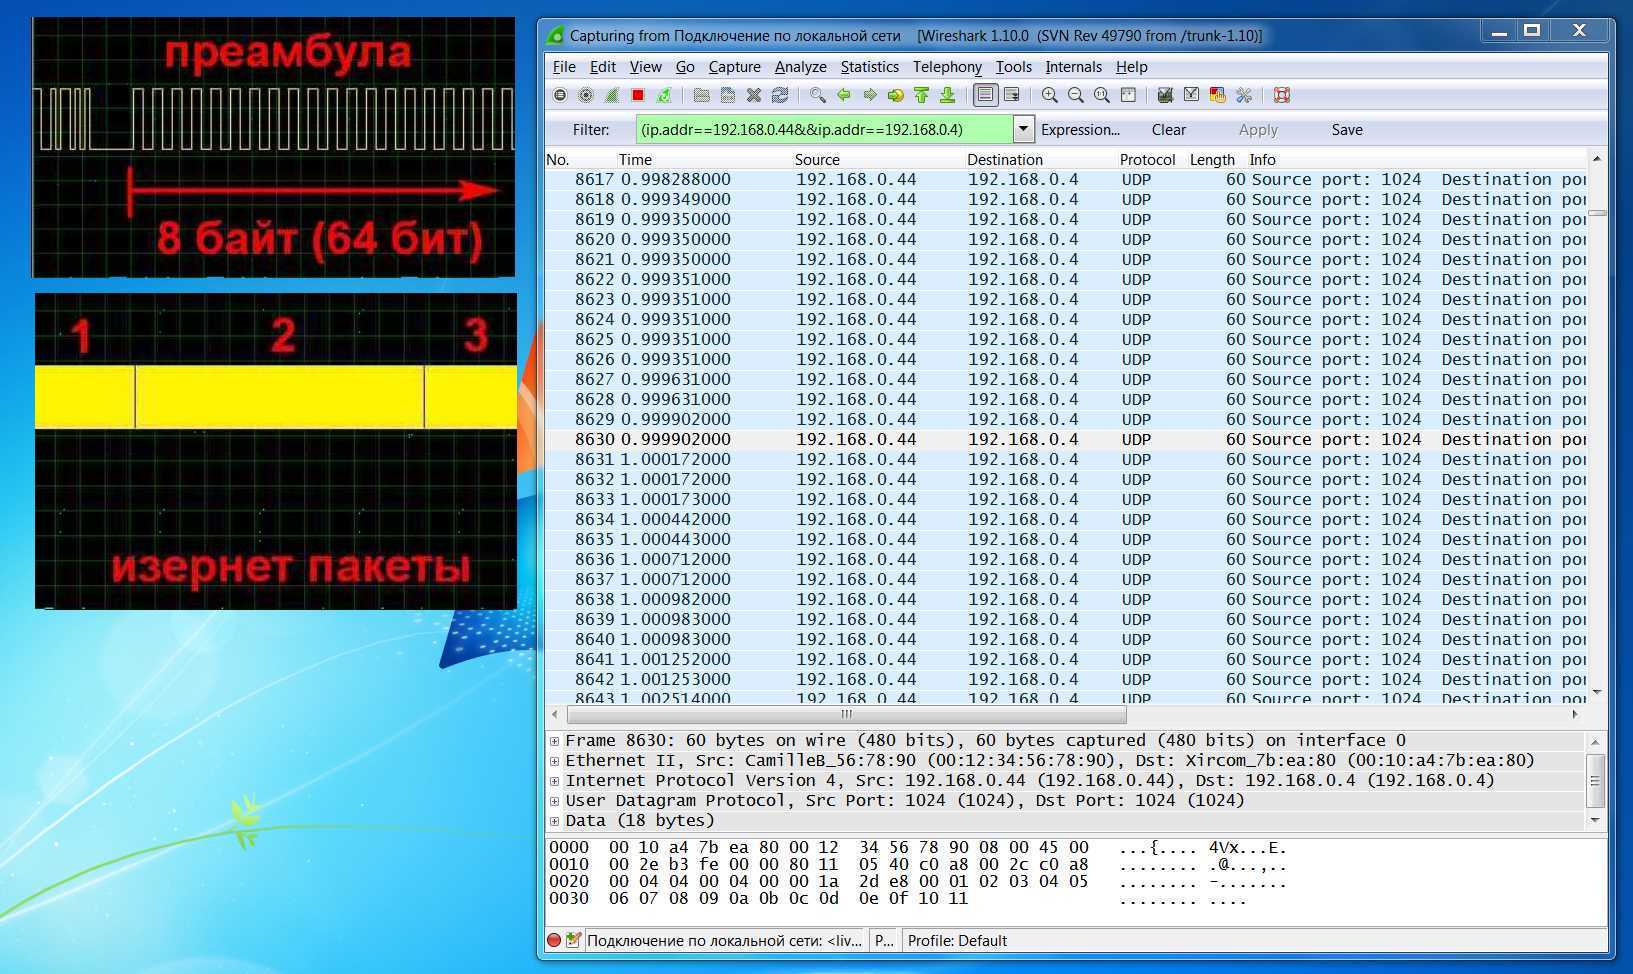The image size is (1633, 974).
Task: Open the Capture menu
Action: click(735, 67)
